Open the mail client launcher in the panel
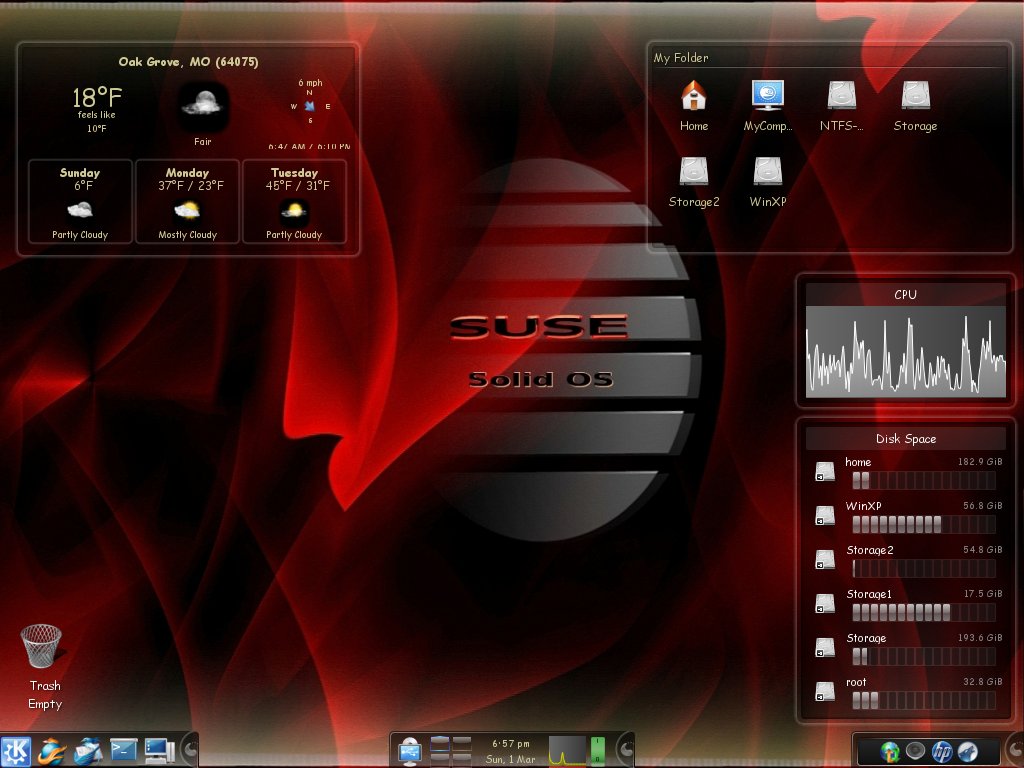This screenshot has width=1024, height=768. [x=88, y=750]
